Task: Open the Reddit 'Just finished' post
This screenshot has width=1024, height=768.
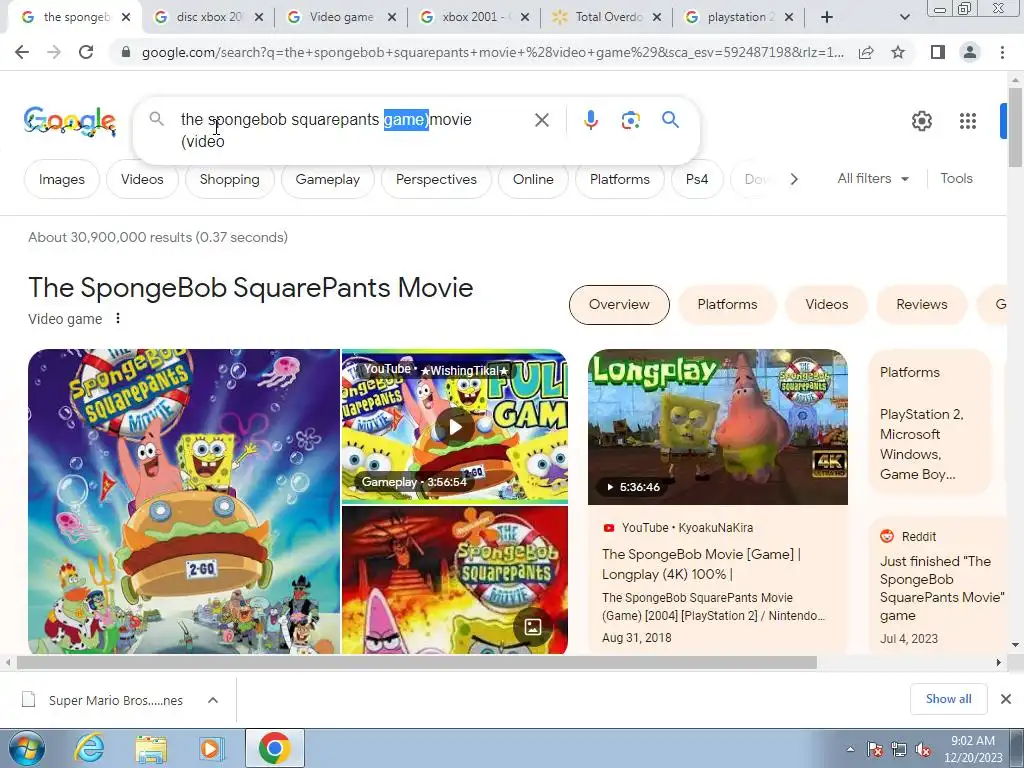Action: click(x=942, y=588)
